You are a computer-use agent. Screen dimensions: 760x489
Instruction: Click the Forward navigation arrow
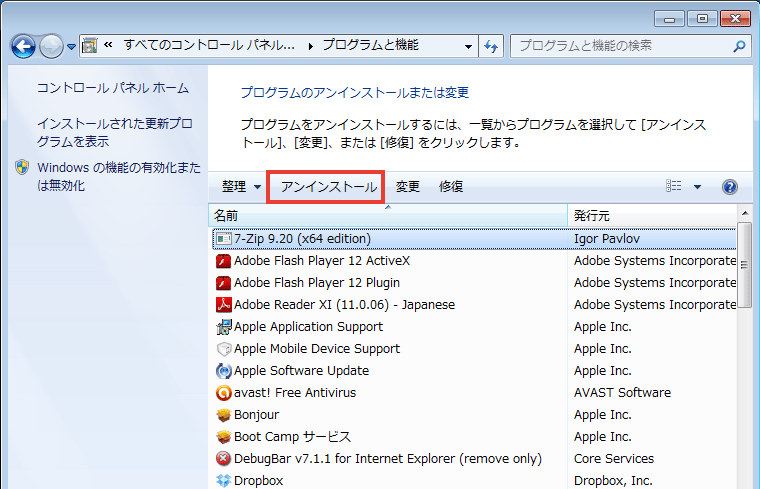[51, 47]
